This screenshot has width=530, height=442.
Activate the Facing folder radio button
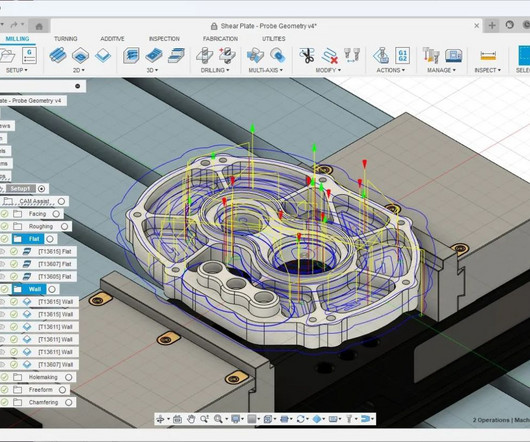56,214
